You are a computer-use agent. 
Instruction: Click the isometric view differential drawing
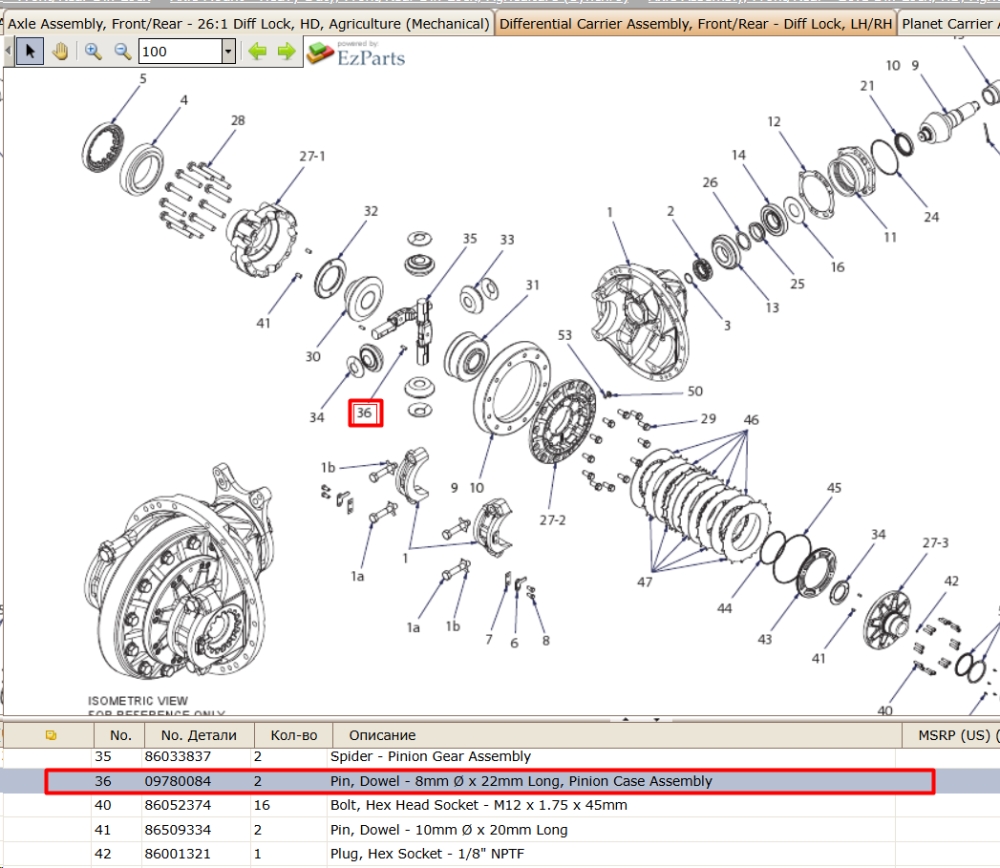[177, 573]
